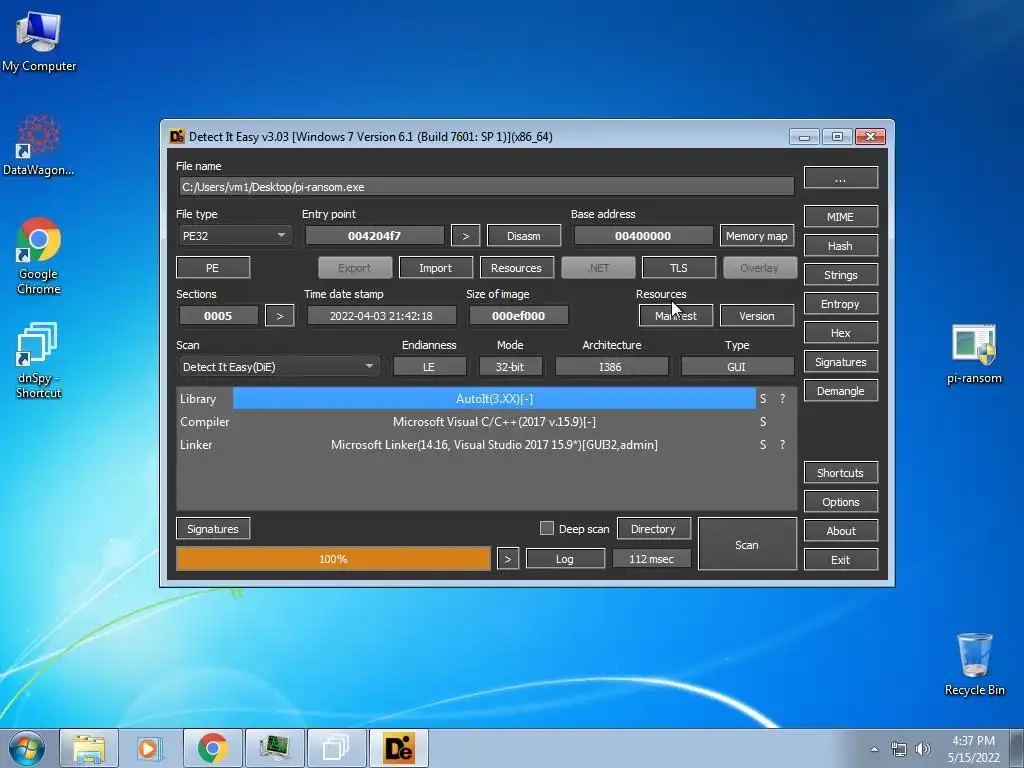Open the Shortcuts settings
The height and width of the screenshot is (768, 1024).
coord(840,473)
